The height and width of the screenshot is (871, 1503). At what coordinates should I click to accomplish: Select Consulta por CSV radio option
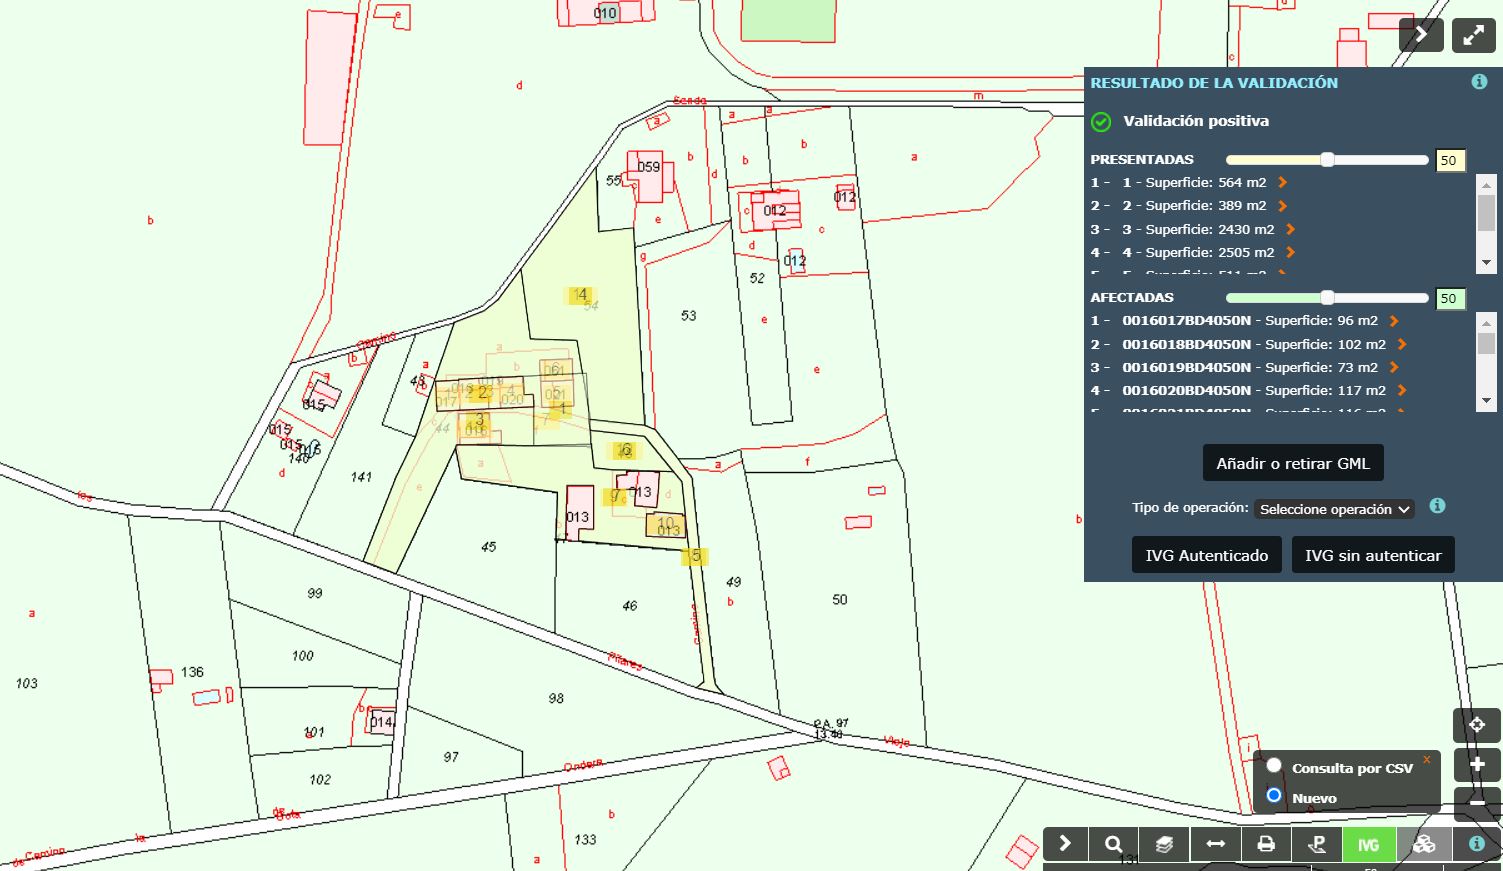[1274, 766]
